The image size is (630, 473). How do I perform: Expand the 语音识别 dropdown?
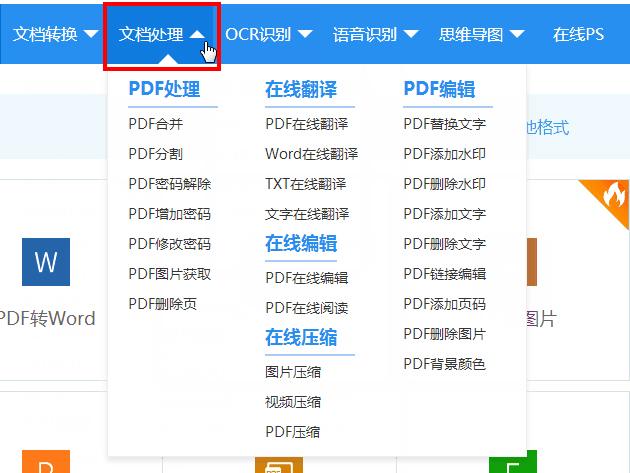click(x=375, y=34)
